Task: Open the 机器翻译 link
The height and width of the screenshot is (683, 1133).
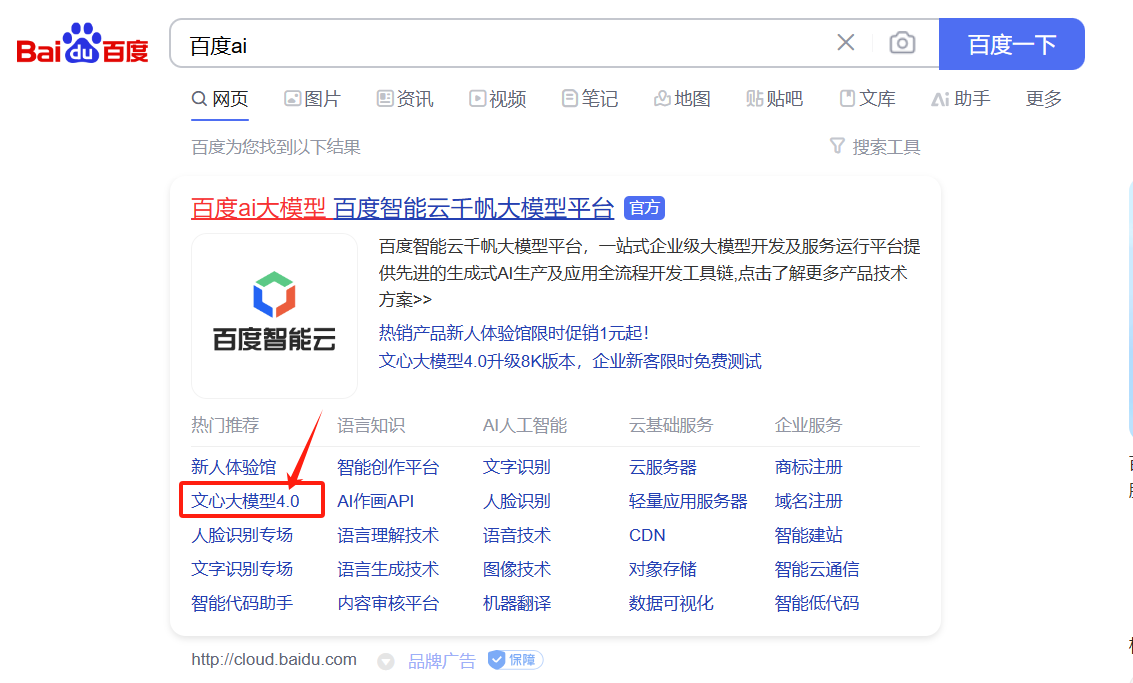Action: click(517, 603)
